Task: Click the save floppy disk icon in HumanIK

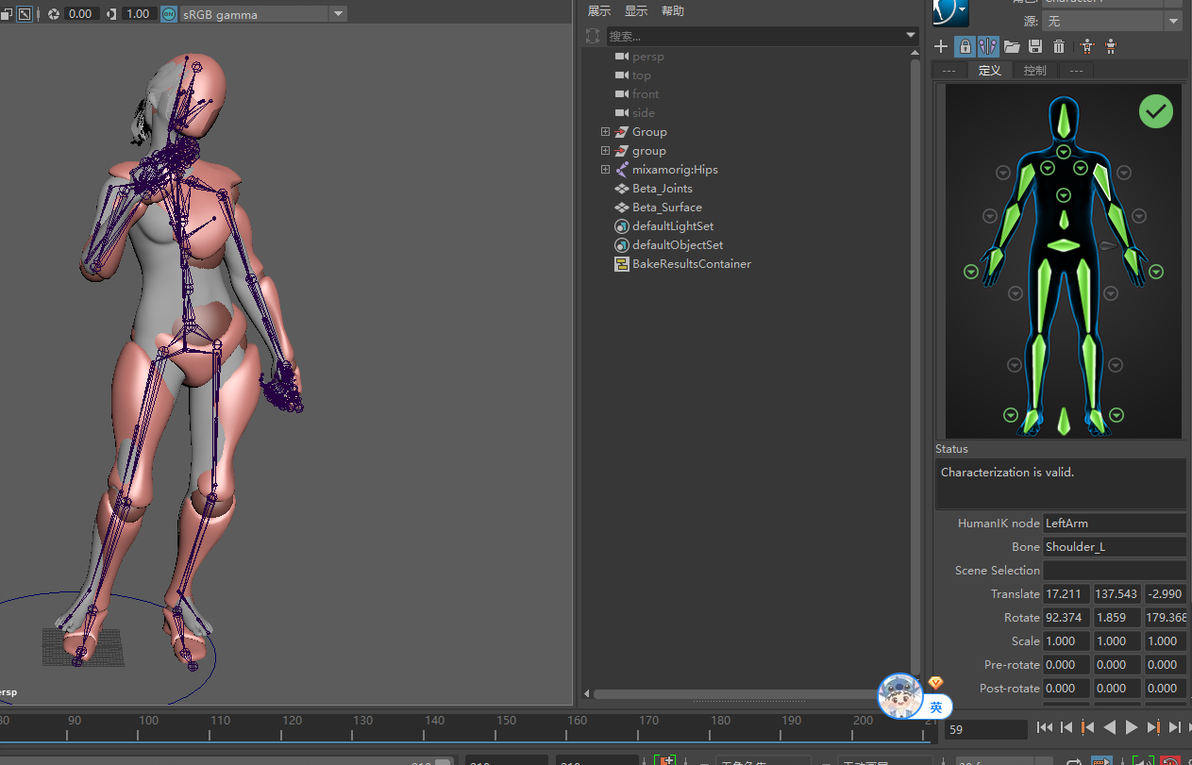Action: (1035, 46)
